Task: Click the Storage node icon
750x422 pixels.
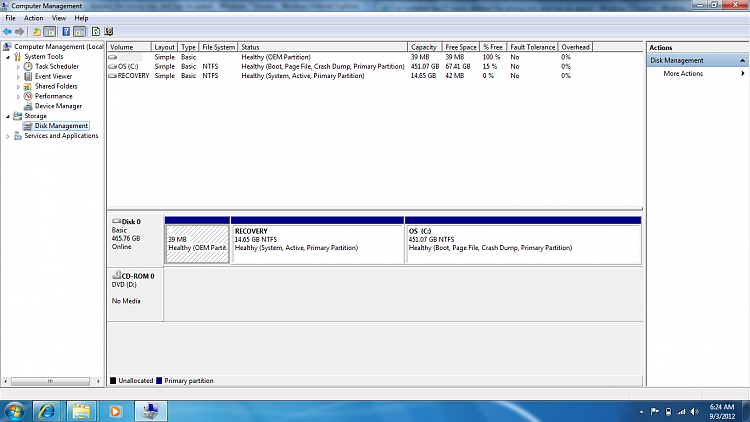Action: point(18,116)
